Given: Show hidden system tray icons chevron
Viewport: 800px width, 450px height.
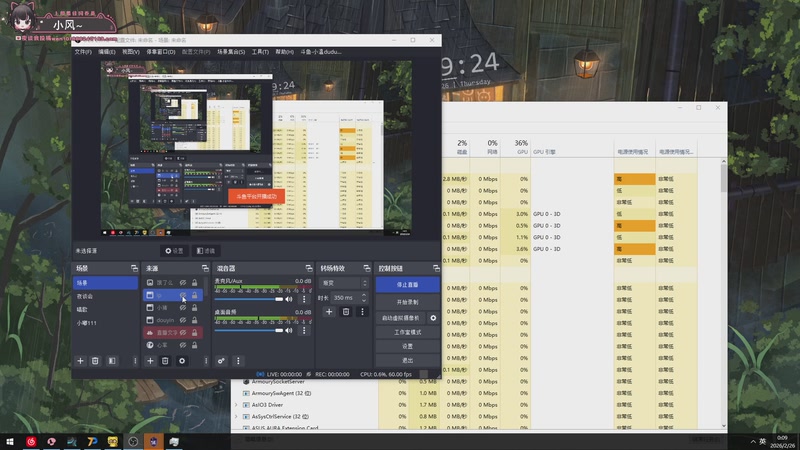Looking at the screenshot, I should [x=753, y=441].
